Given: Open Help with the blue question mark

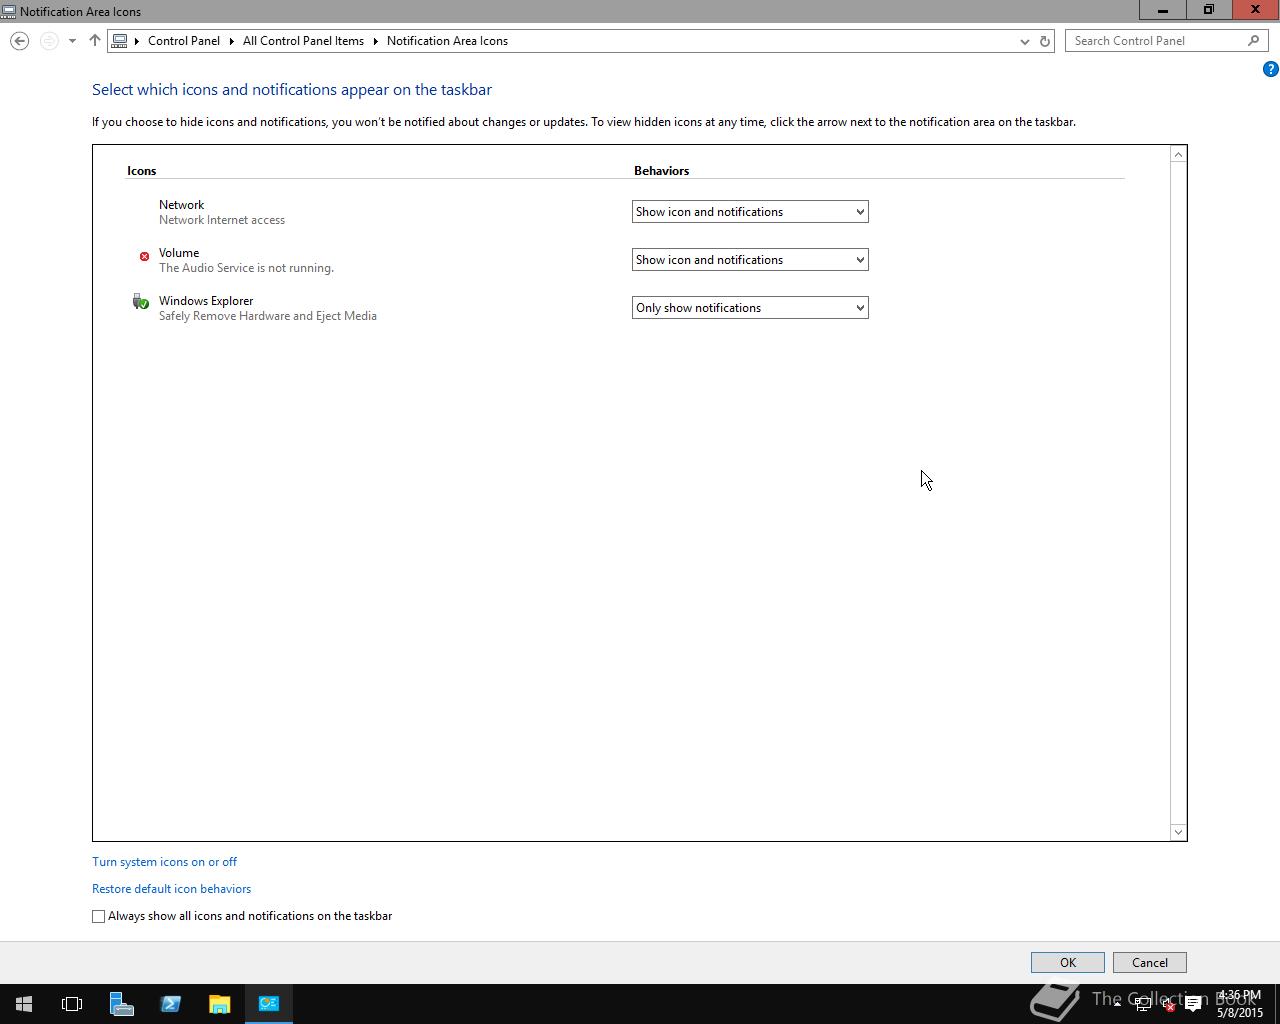Looking at the screenshot, I should click(x=1270, y=69).
